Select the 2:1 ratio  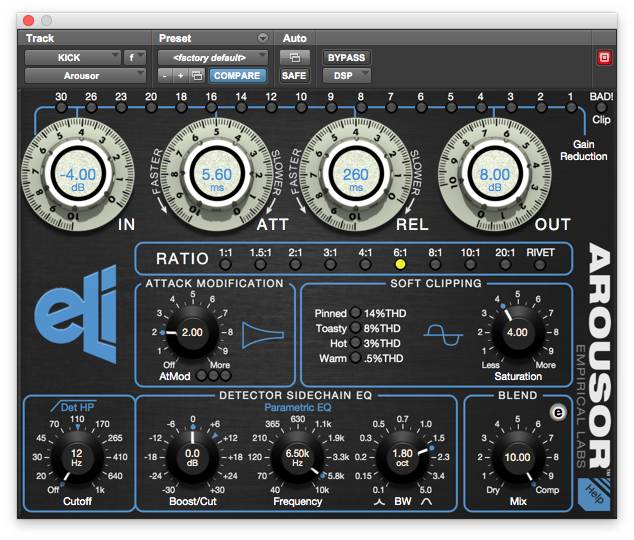[x=295, y=265]
